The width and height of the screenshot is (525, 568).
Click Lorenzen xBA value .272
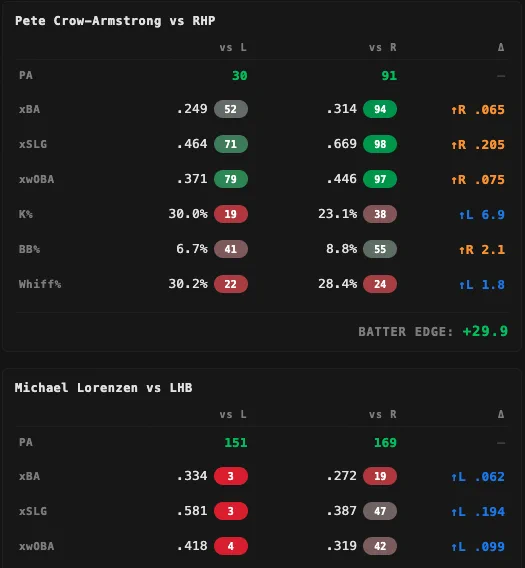coord(342,476)
